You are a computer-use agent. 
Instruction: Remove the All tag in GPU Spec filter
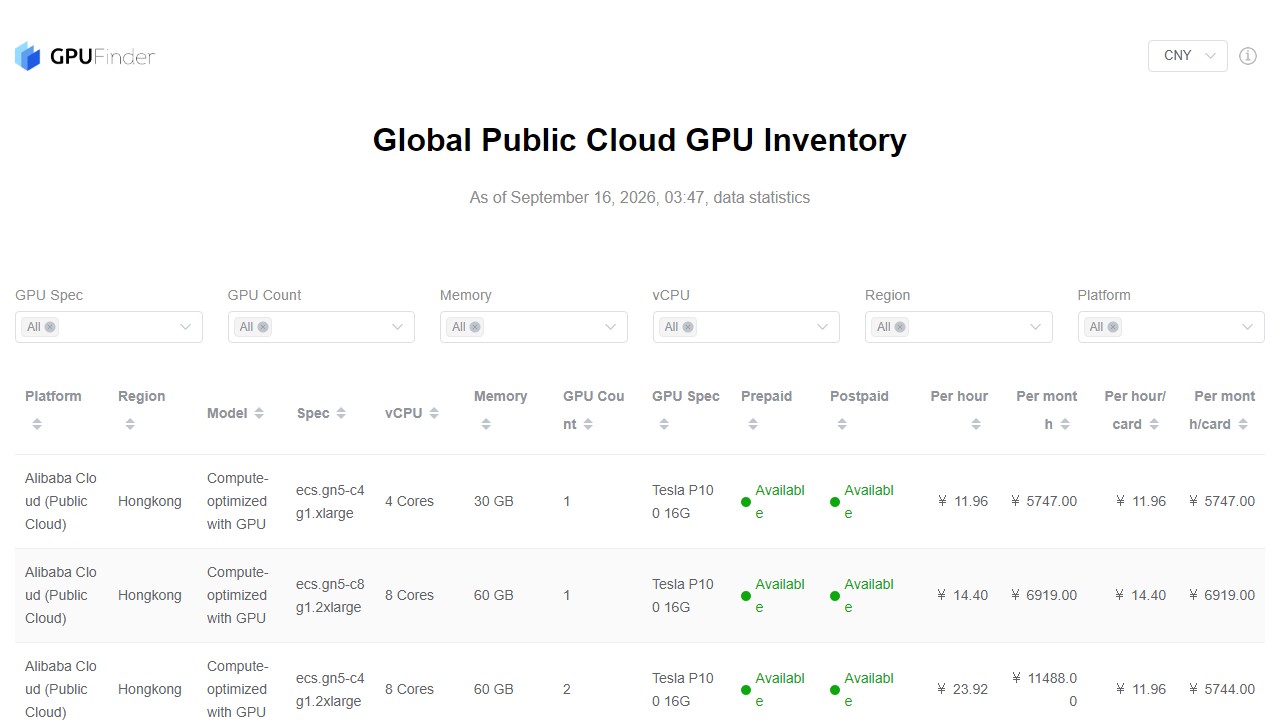(x=50, y=327)
